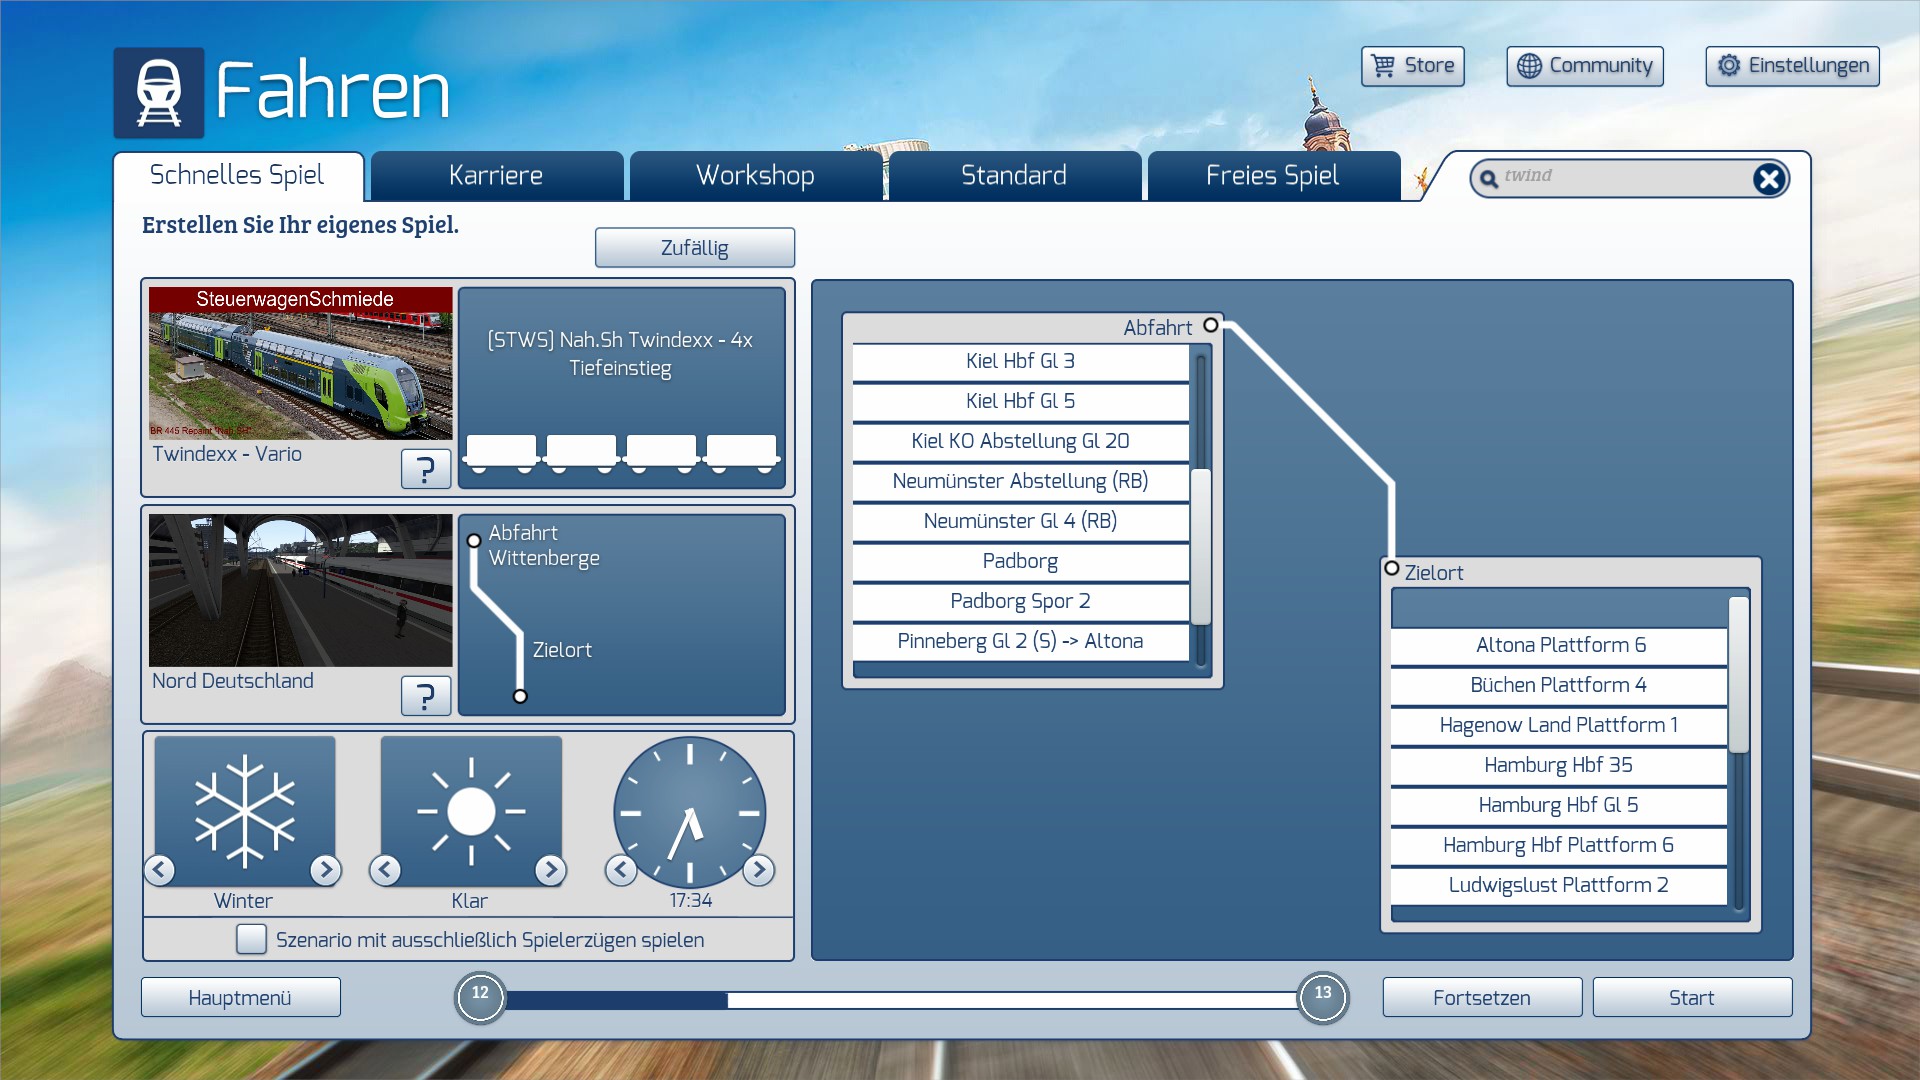Open help for Twindexx - Vario train

click(x=425, y=468)
